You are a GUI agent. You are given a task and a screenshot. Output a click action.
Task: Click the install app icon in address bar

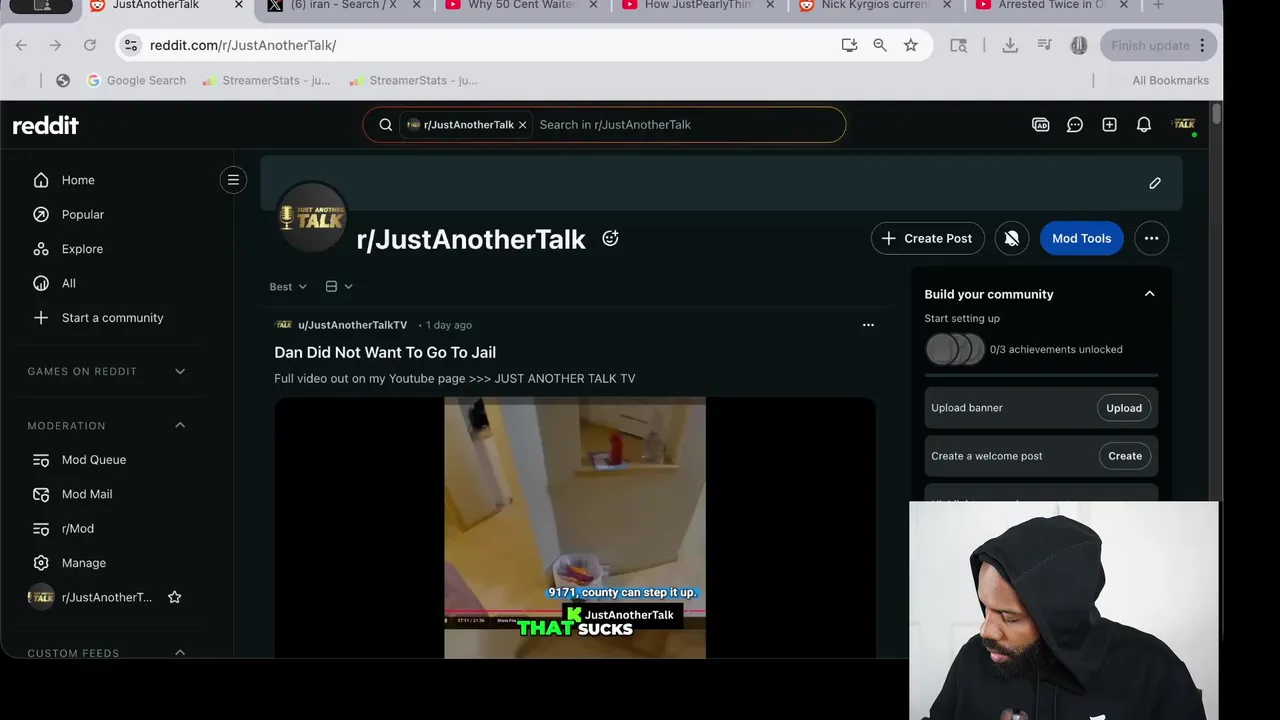click(849, 45)
